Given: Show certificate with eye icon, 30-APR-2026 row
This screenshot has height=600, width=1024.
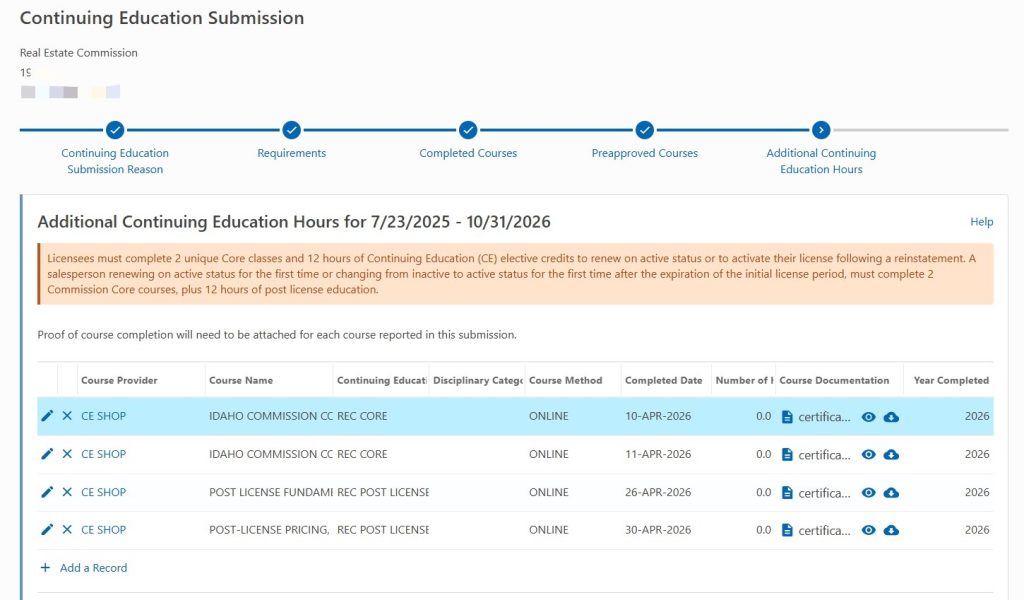Looking at the screenshot, I should [x=868, y=530].
